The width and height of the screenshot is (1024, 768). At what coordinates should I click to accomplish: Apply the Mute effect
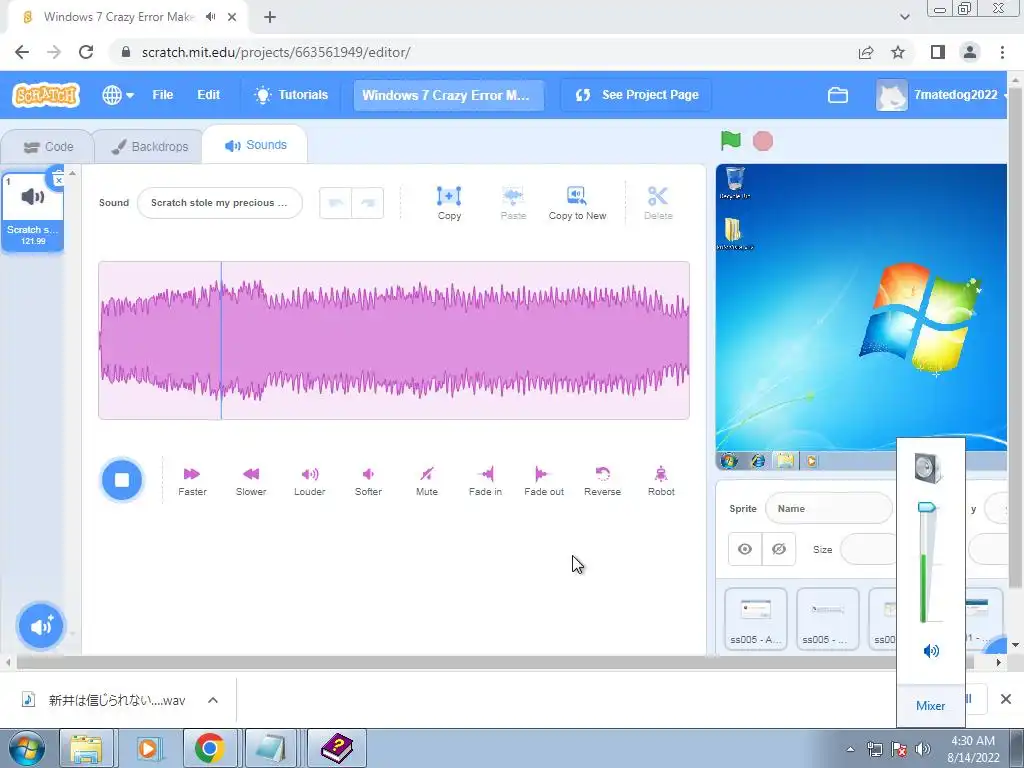(x=426, y=481)
